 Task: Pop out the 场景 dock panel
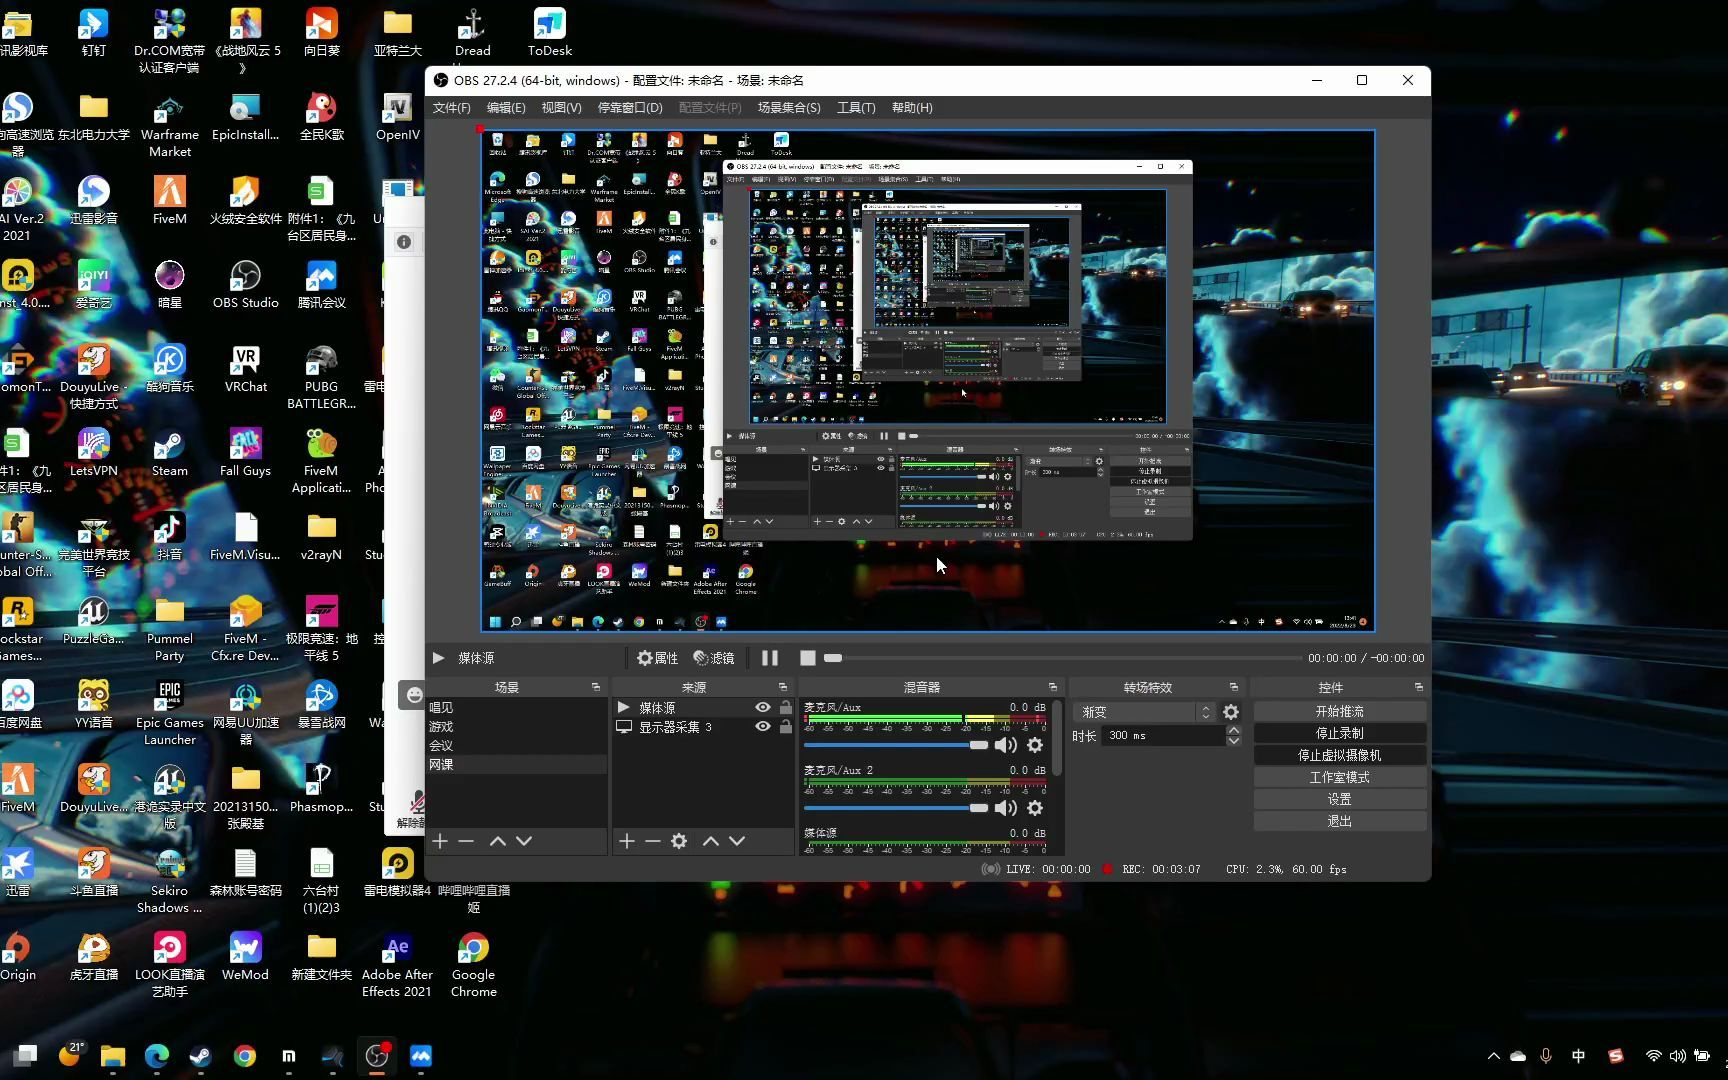(x=596, y=687)
